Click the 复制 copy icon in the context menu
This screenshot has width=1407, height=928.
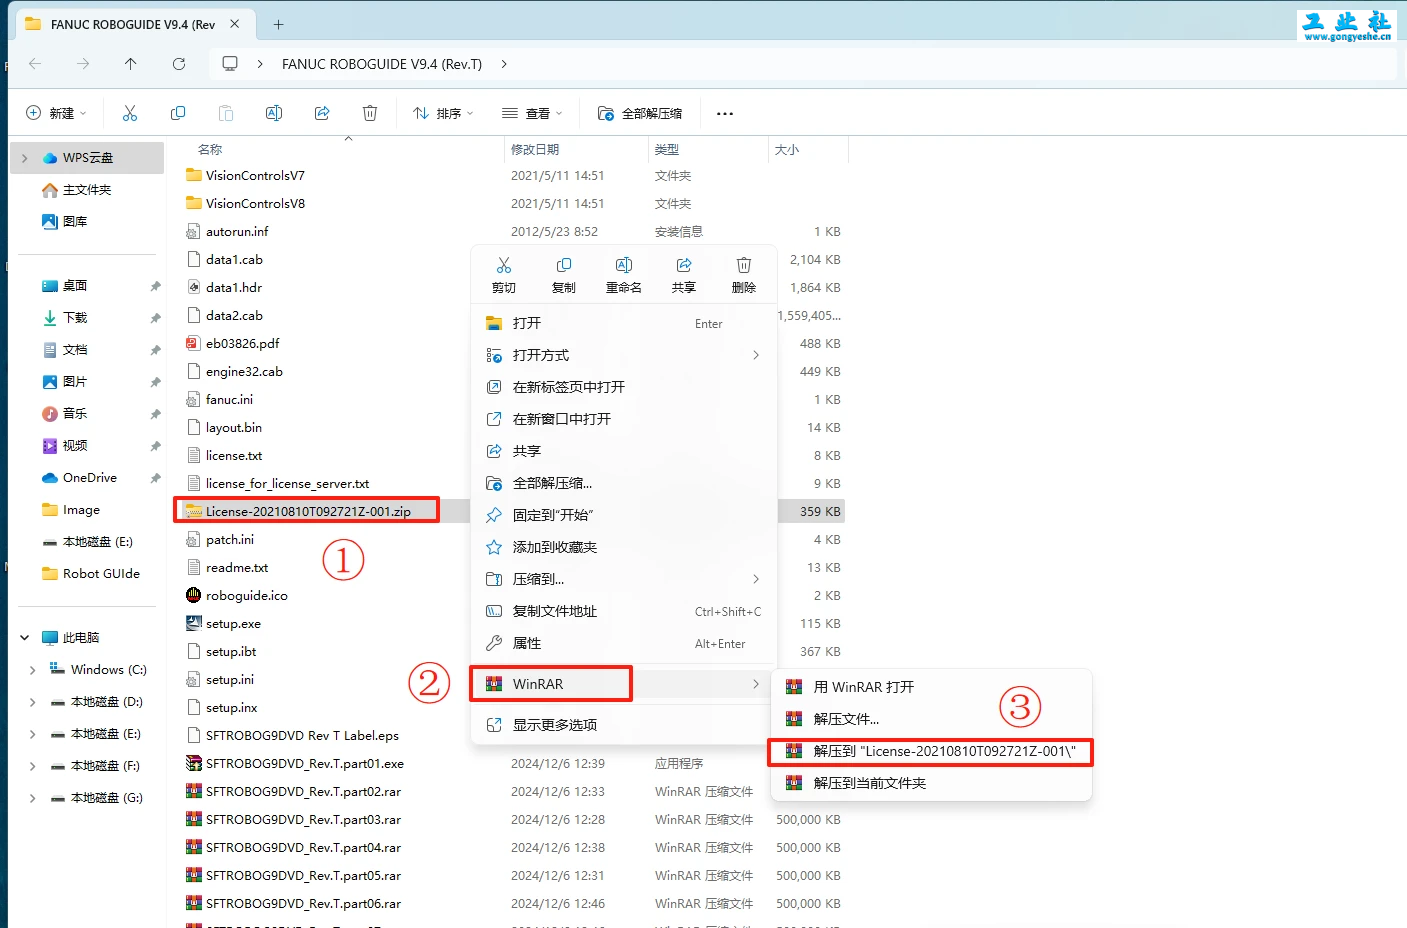click(564, 265)
